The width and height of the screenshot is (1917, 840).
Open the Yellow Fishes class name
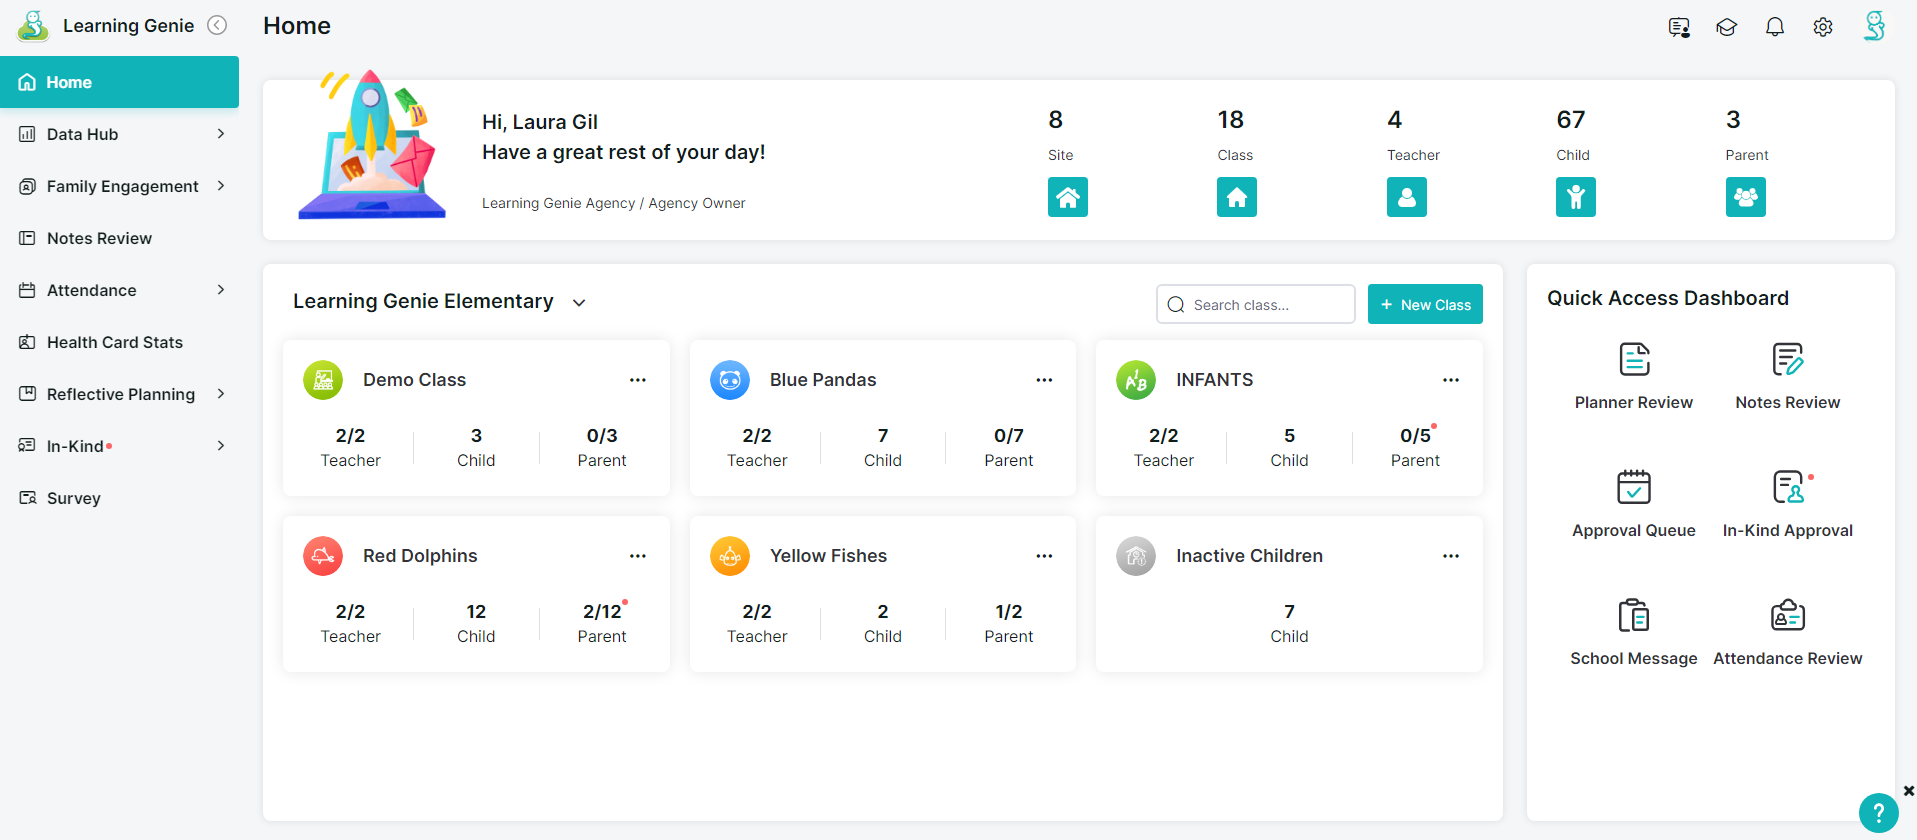(x=828, y=556)
